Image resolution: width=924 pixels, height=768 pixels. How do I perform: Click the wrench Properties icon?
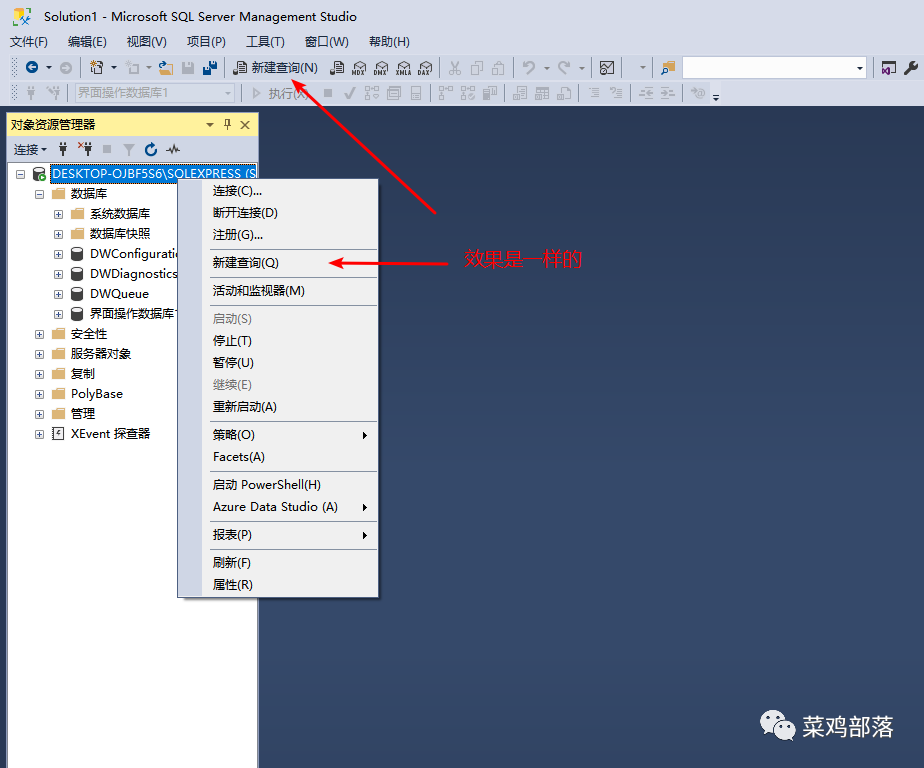910,68
